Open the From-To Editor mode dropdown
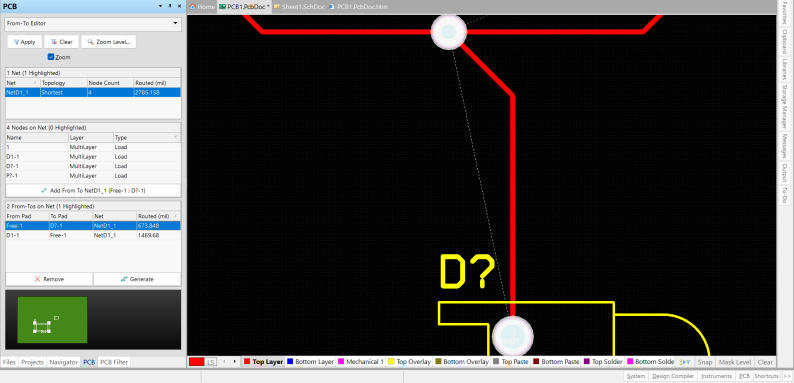This screenshot has width=794, height=383. tap(93, 23)
